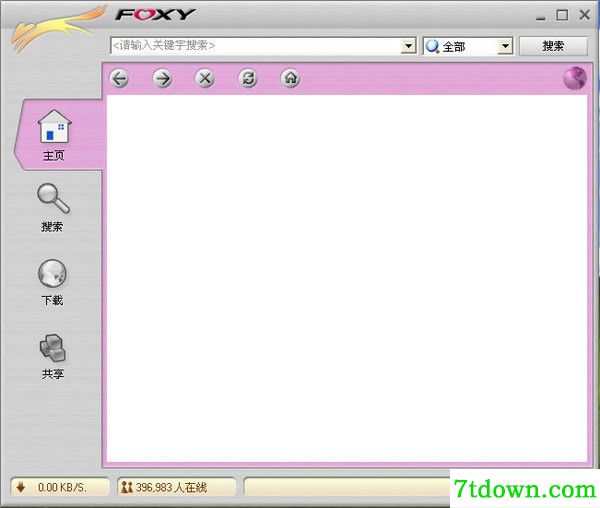Click the purple globe icon
The height and width of the screenshot is (508, 600).
[x=575, y=78]
